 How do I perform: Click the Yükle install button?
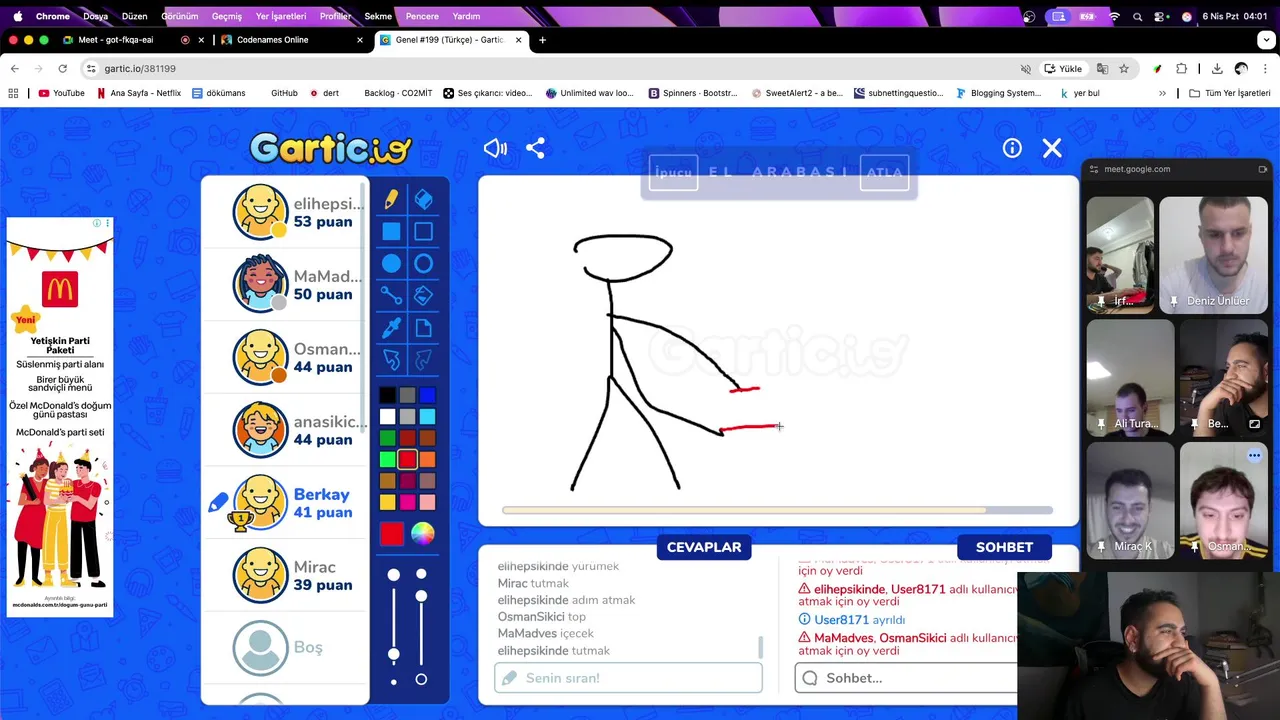point(1063,69)
